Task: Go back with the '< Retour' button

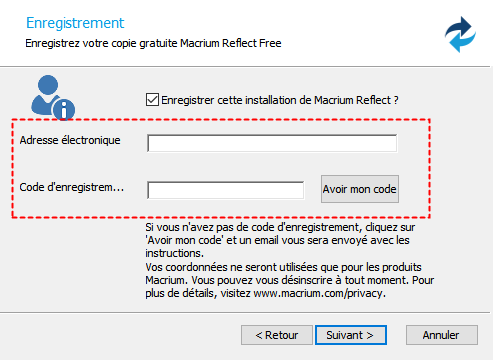Action: pyautogui.click(x=277, y=335)
